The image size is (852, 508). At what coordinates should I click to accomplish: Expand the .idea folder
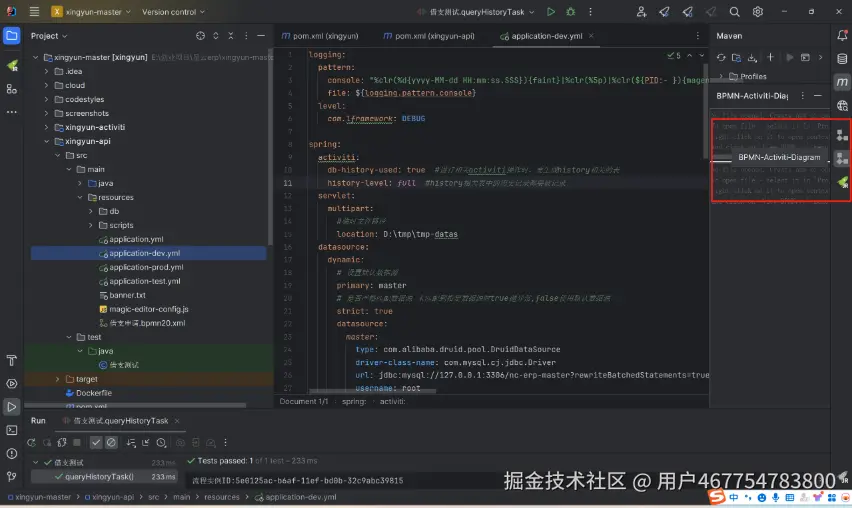pyautogui.click(x=47, y=71)
